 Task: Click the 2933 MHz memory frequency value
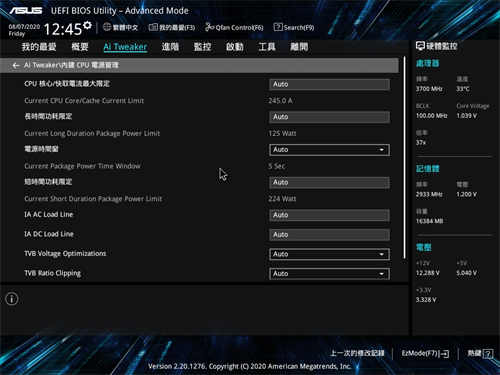pyautogui.click(x=429, y=194)
